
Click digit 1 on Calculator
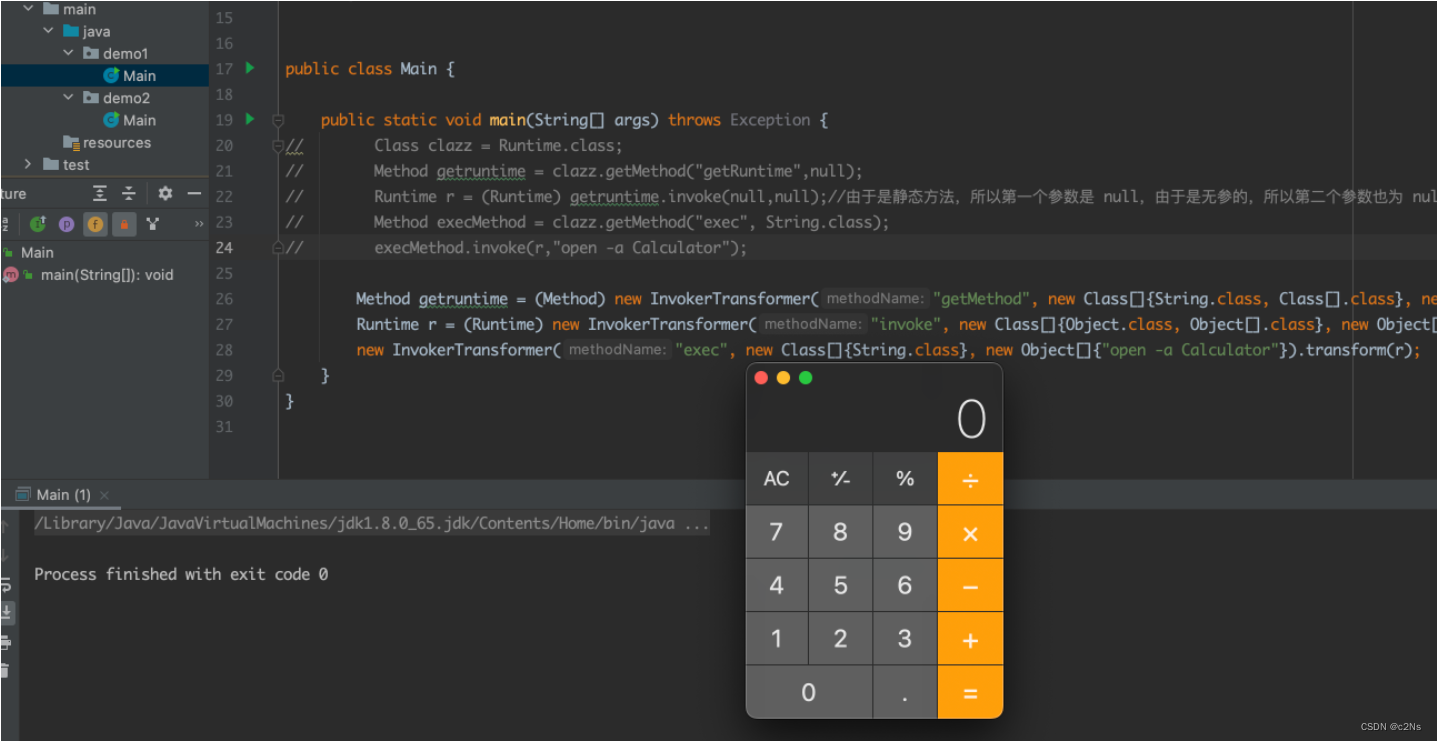776,639
